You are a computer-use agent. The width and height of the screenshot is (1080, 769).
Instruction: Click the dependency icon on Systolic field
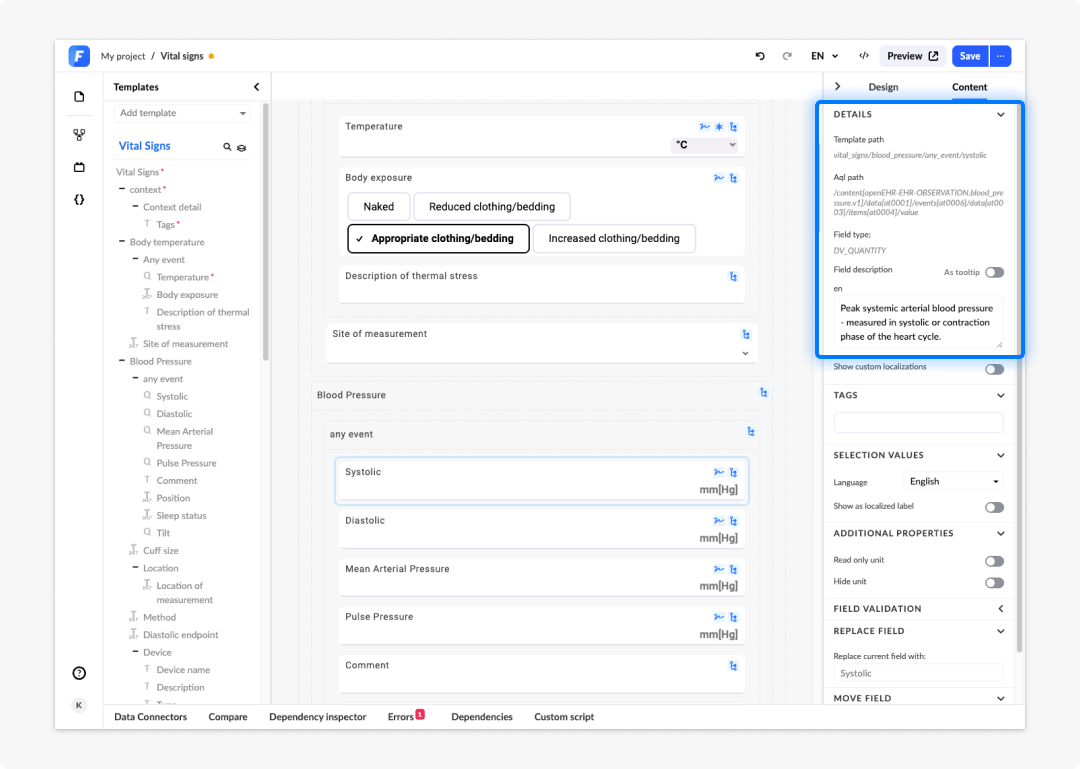click(718, 472)
